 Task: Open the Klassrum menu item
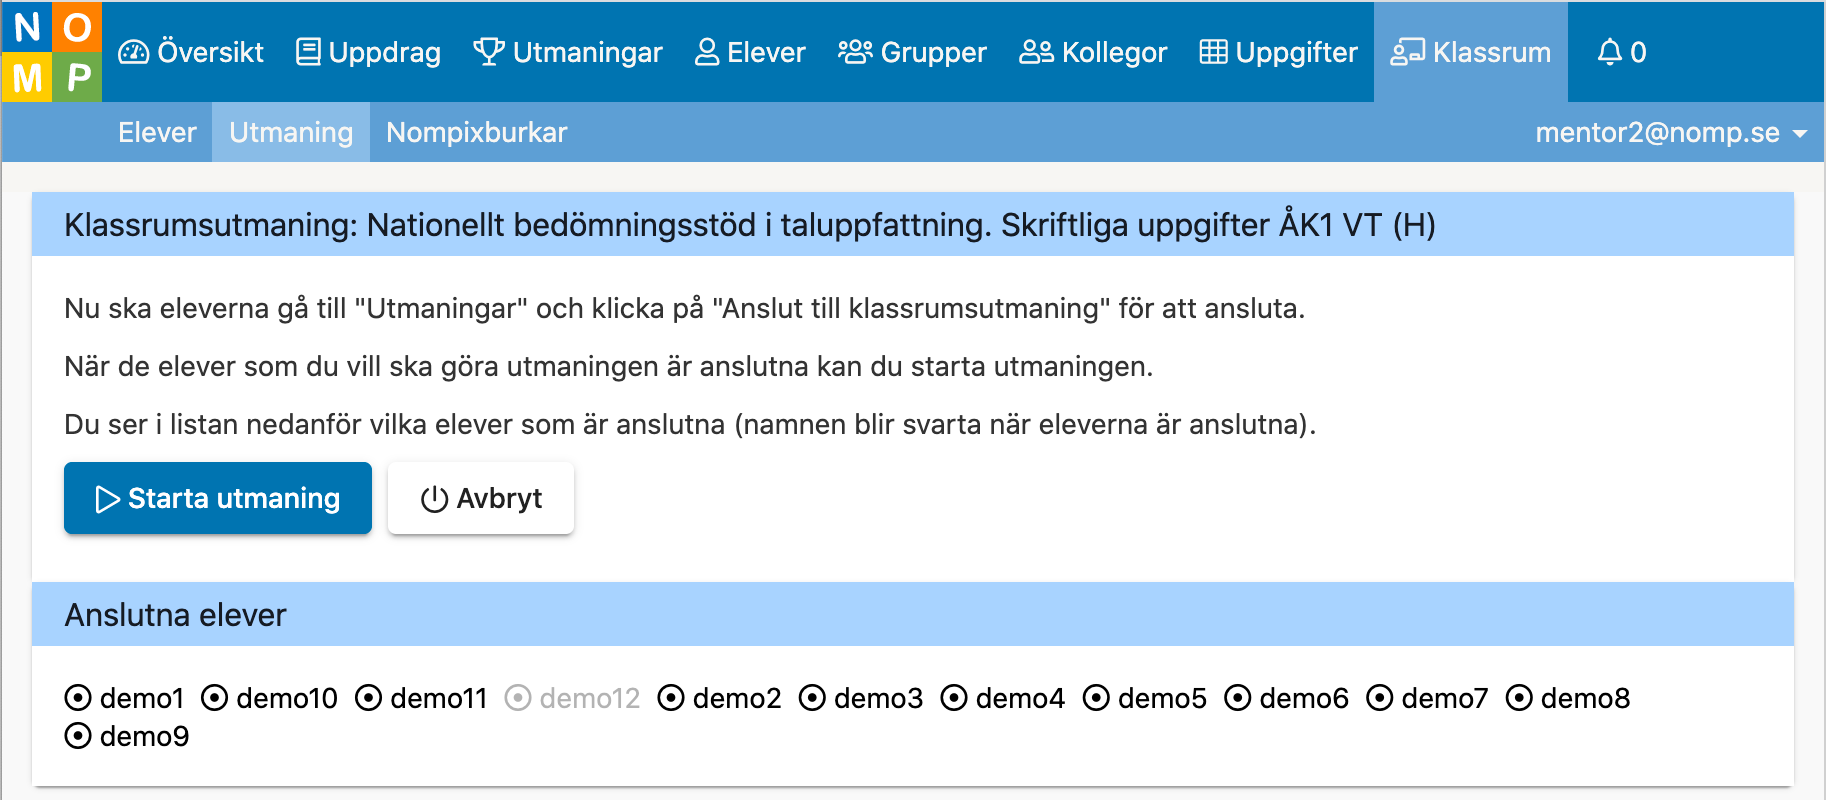[x=1471, y=52]
